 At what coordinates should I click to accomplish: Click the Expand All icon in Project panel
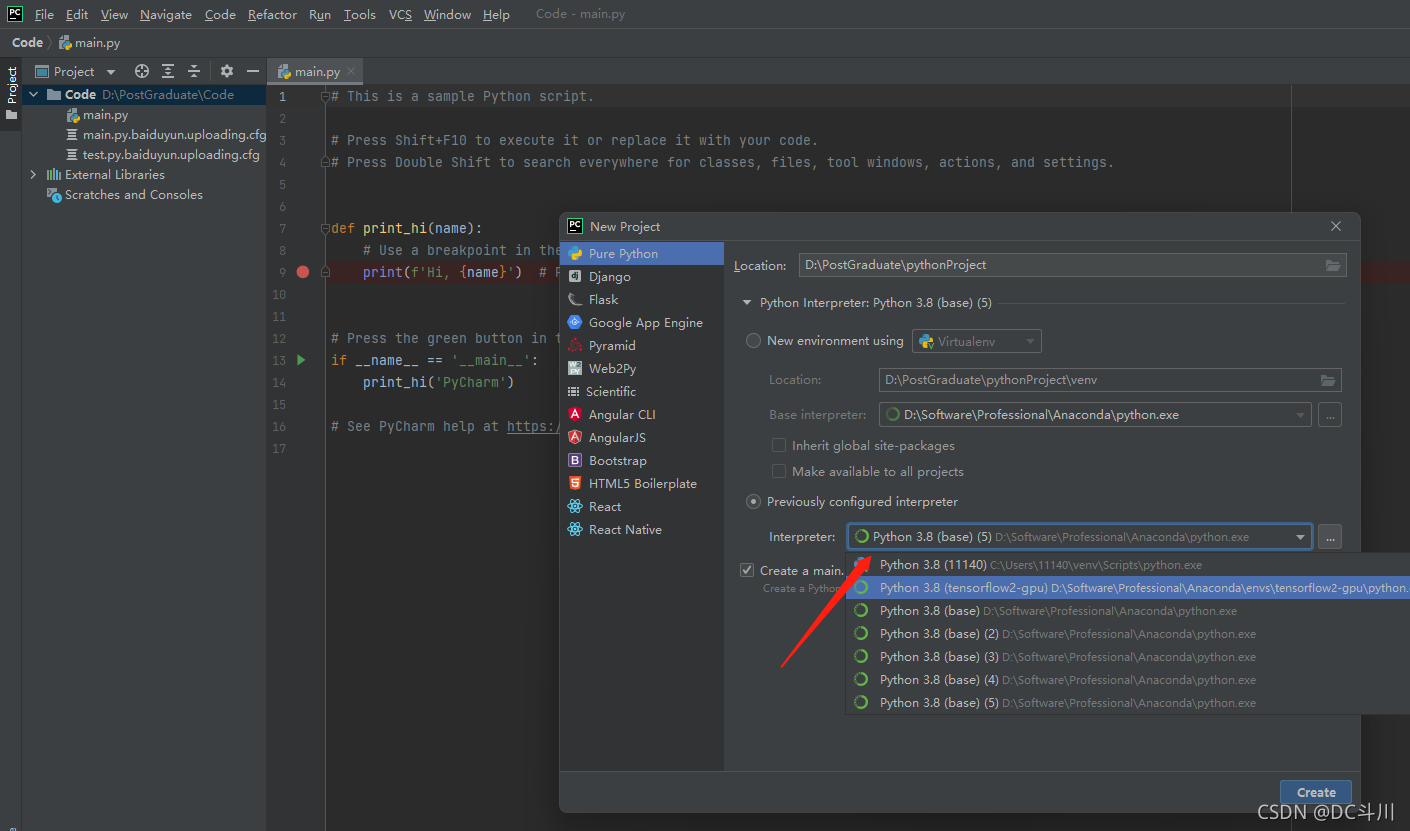click(168, 71)
